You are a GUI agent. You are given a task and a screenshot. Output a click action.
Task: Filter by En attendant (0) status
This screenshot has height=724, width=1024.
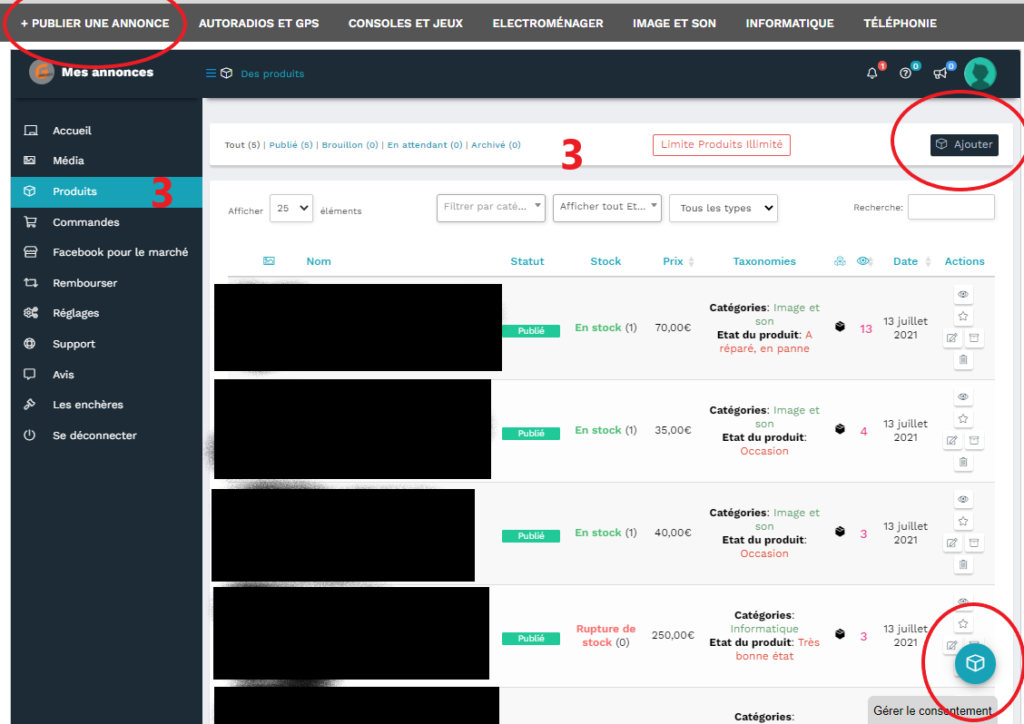pyautogui.click(x=424, y=145)
